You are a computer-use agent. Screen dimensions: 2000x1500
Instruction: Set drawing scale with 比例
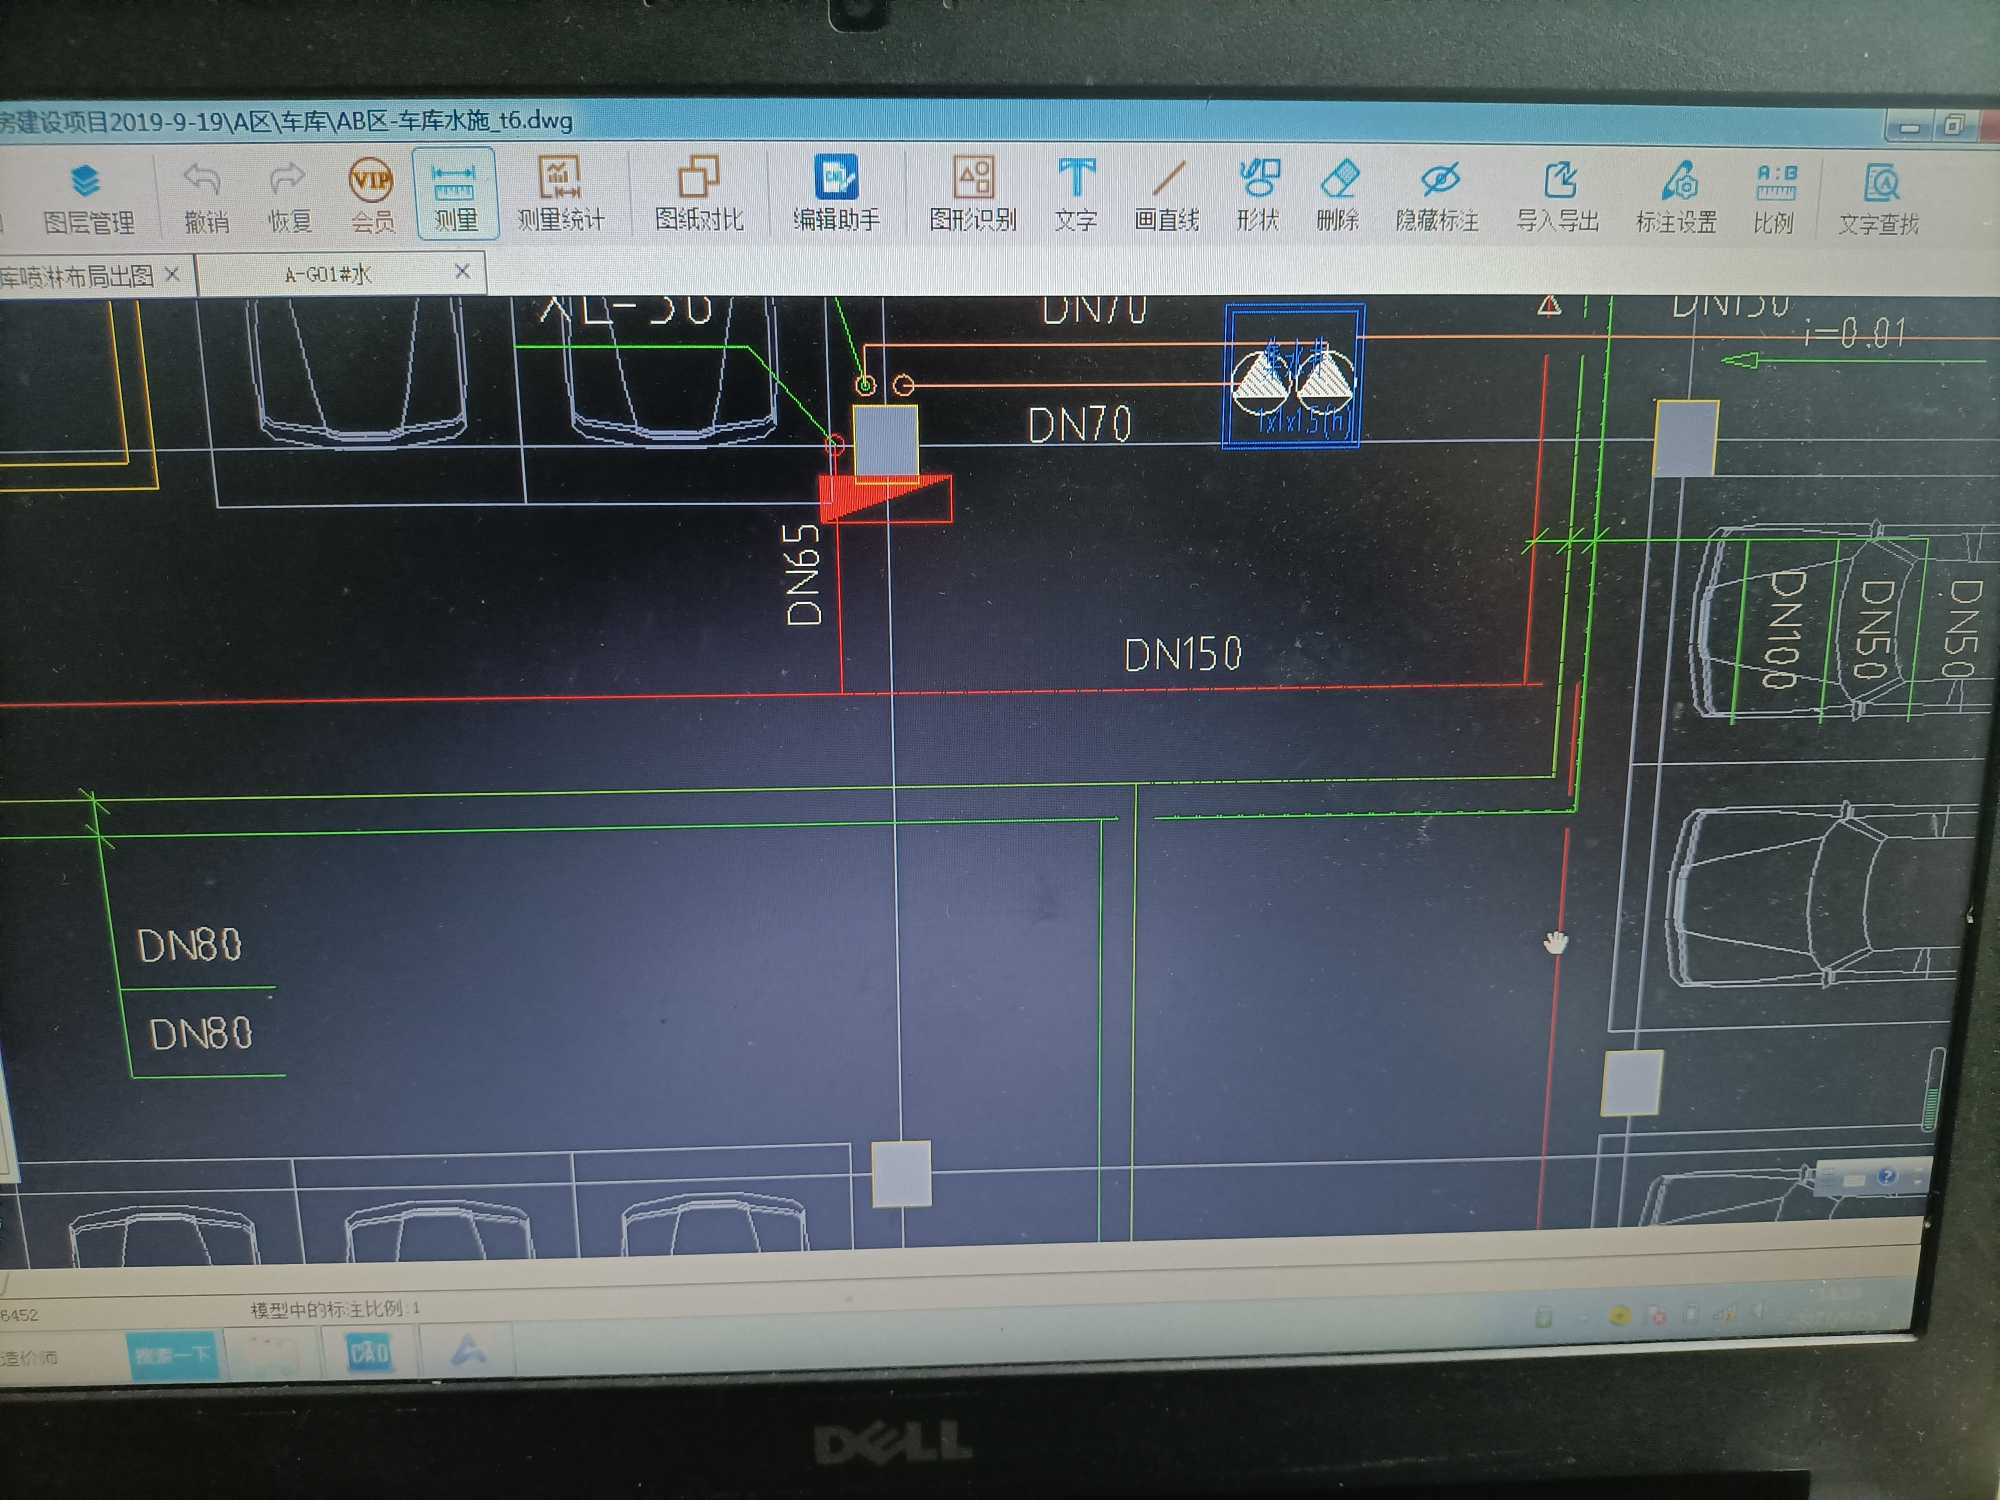coord(1775,198)
